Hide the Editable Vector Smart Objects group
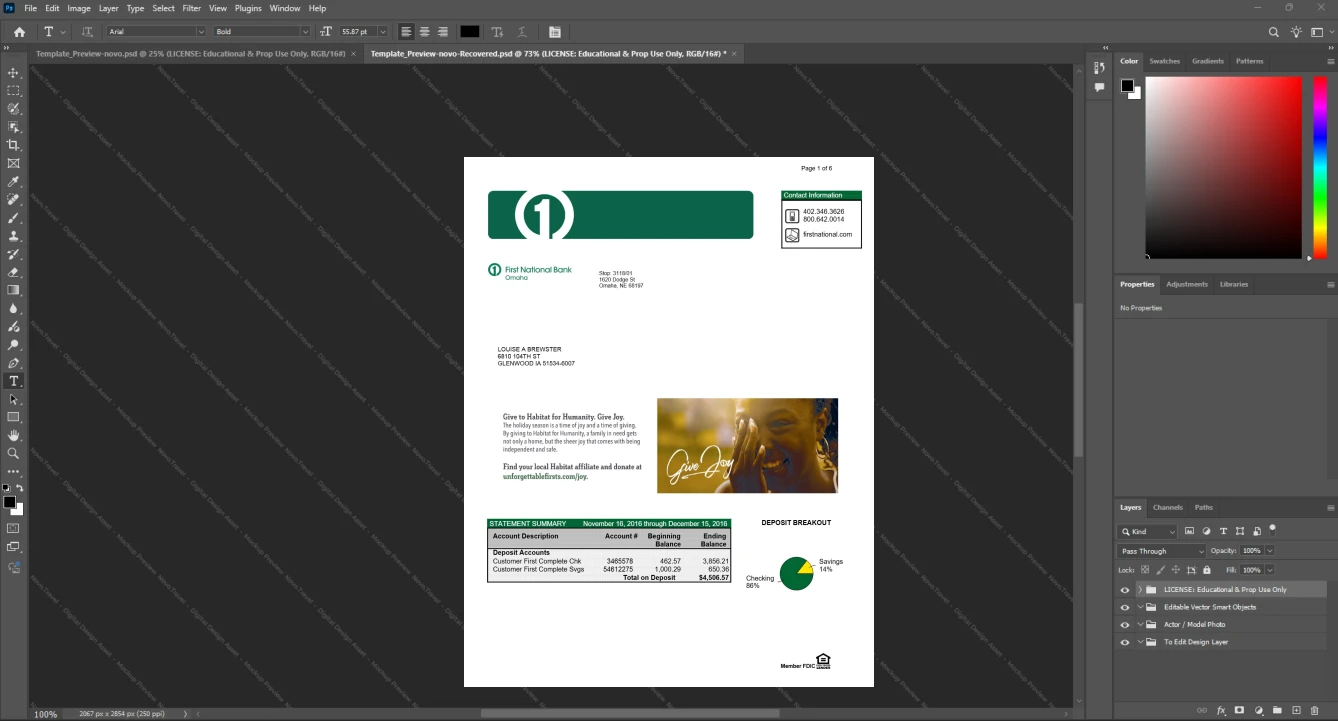The image size is (1338, 721). pos(1125,607)
